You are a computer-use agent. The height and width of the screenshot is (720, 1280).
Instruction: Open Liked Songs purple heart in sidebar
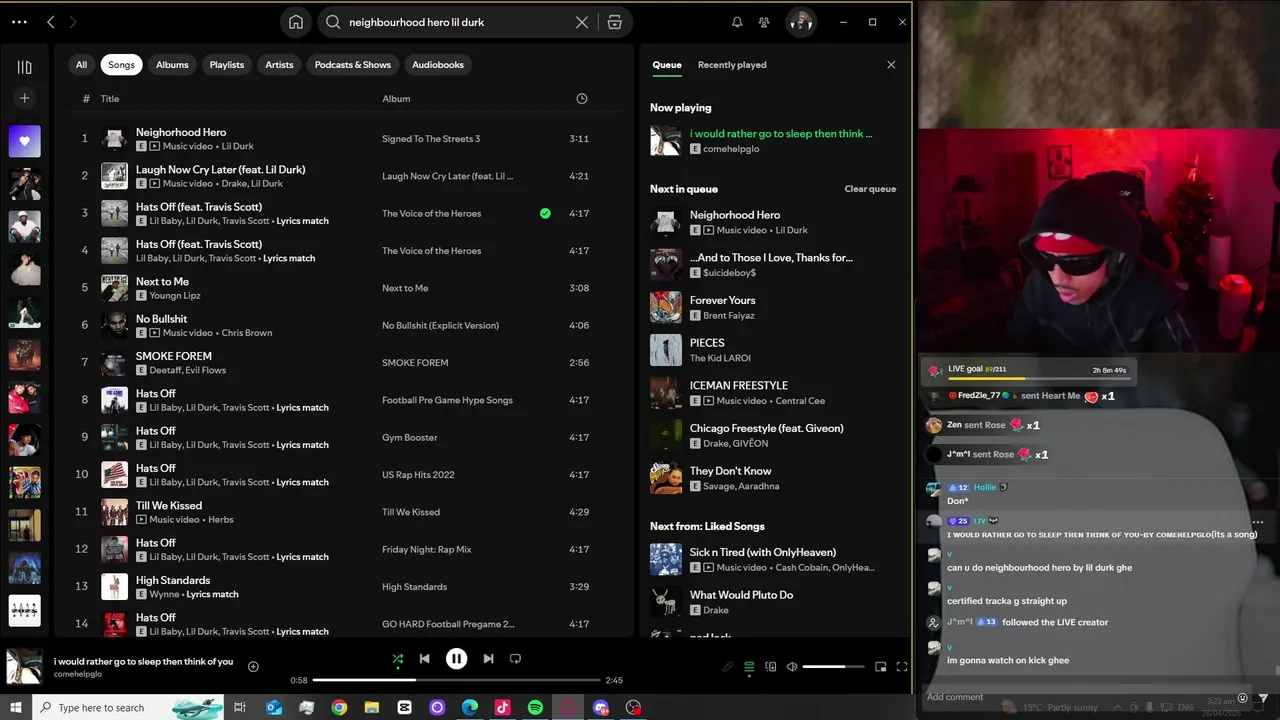[25, 141]
